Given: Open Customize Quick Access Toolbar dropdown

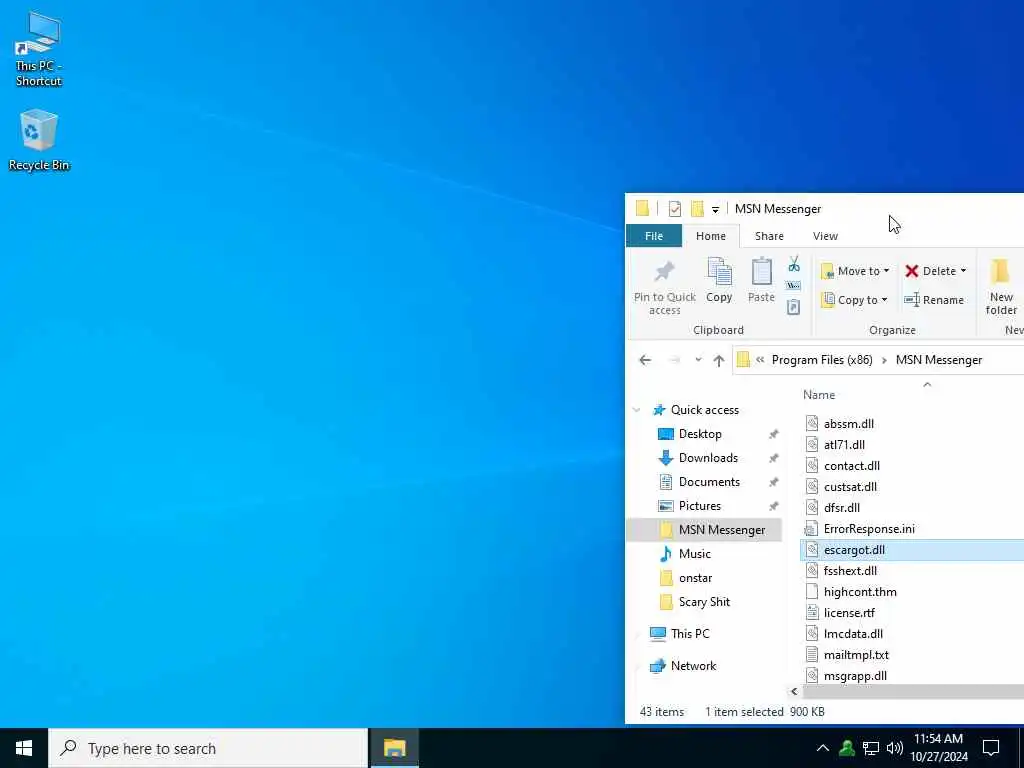Looking at the screenshot, I should [715, 210].
